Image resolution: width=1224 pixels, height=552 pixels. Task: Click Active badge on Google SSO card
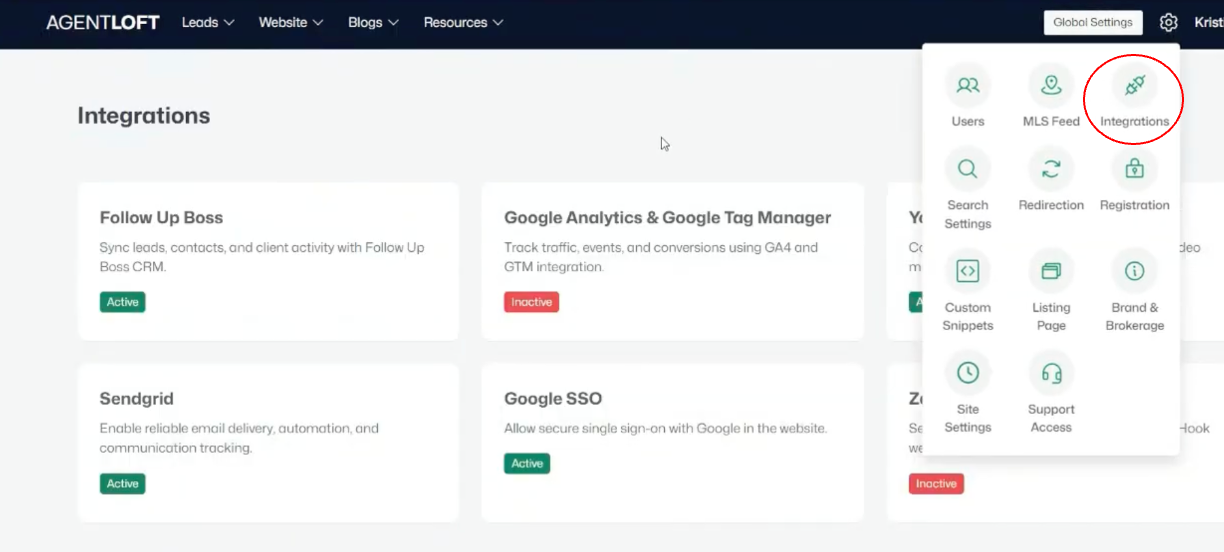[x=527, y=464]
